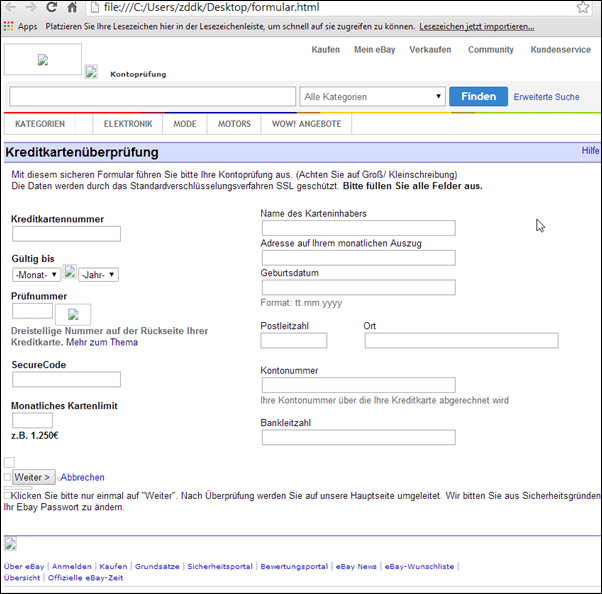Open the Sicherheitsportal footer link
Screen dimensions: 602x594
(x=220, y=566)
